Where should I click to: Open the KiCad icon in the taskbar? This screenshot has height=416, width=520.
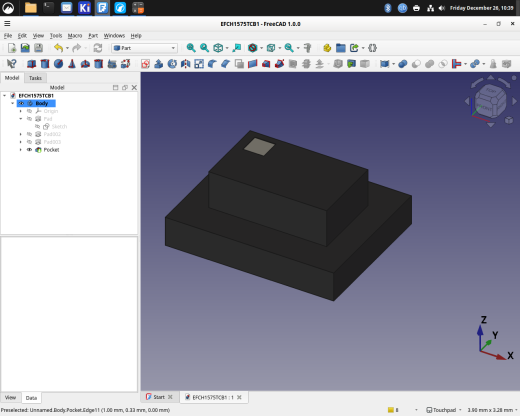click(84, 8)
